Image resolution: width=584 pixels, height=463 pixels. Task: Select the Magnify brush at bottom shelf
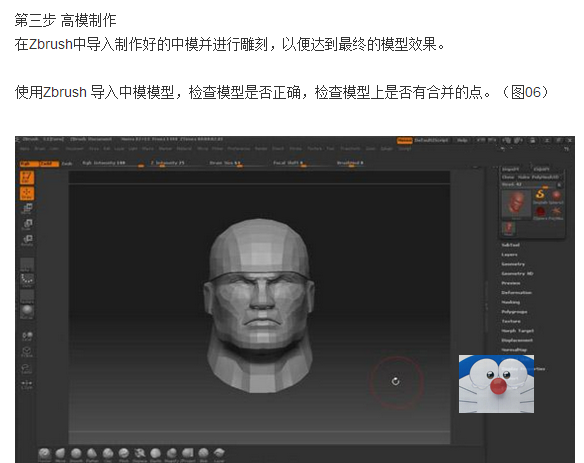point(172,454)
